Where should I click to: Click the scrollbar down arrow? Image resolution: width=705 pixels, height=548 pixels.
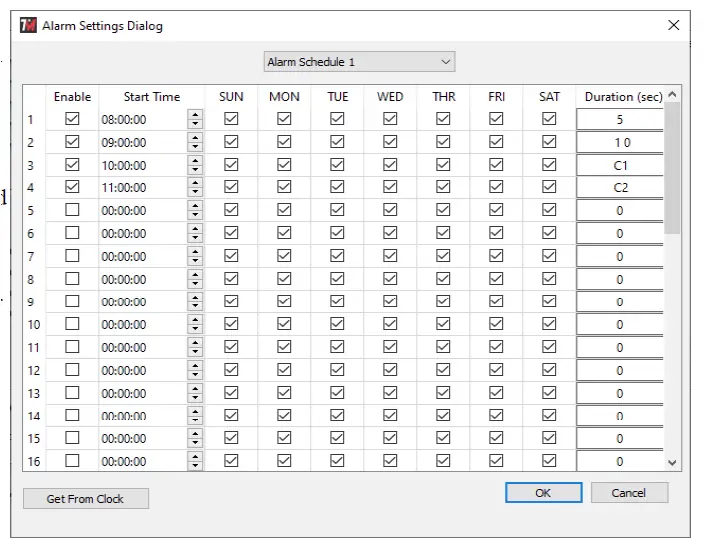(x=672, y=462)
